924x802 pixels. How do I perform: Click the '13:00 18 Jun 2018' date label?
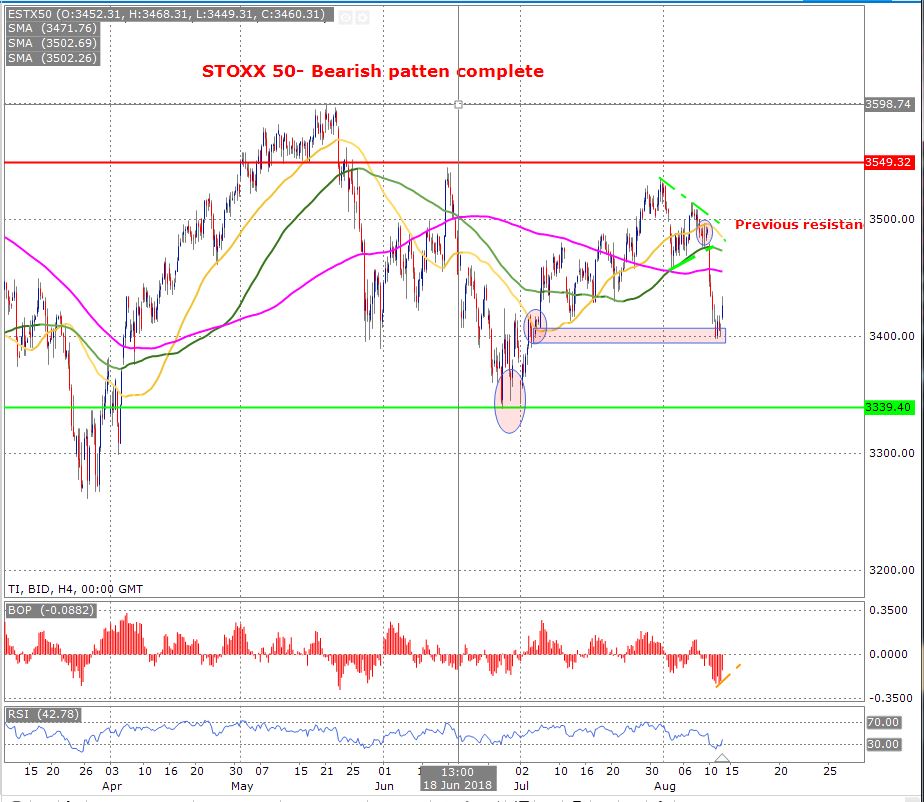pos(457,778)
